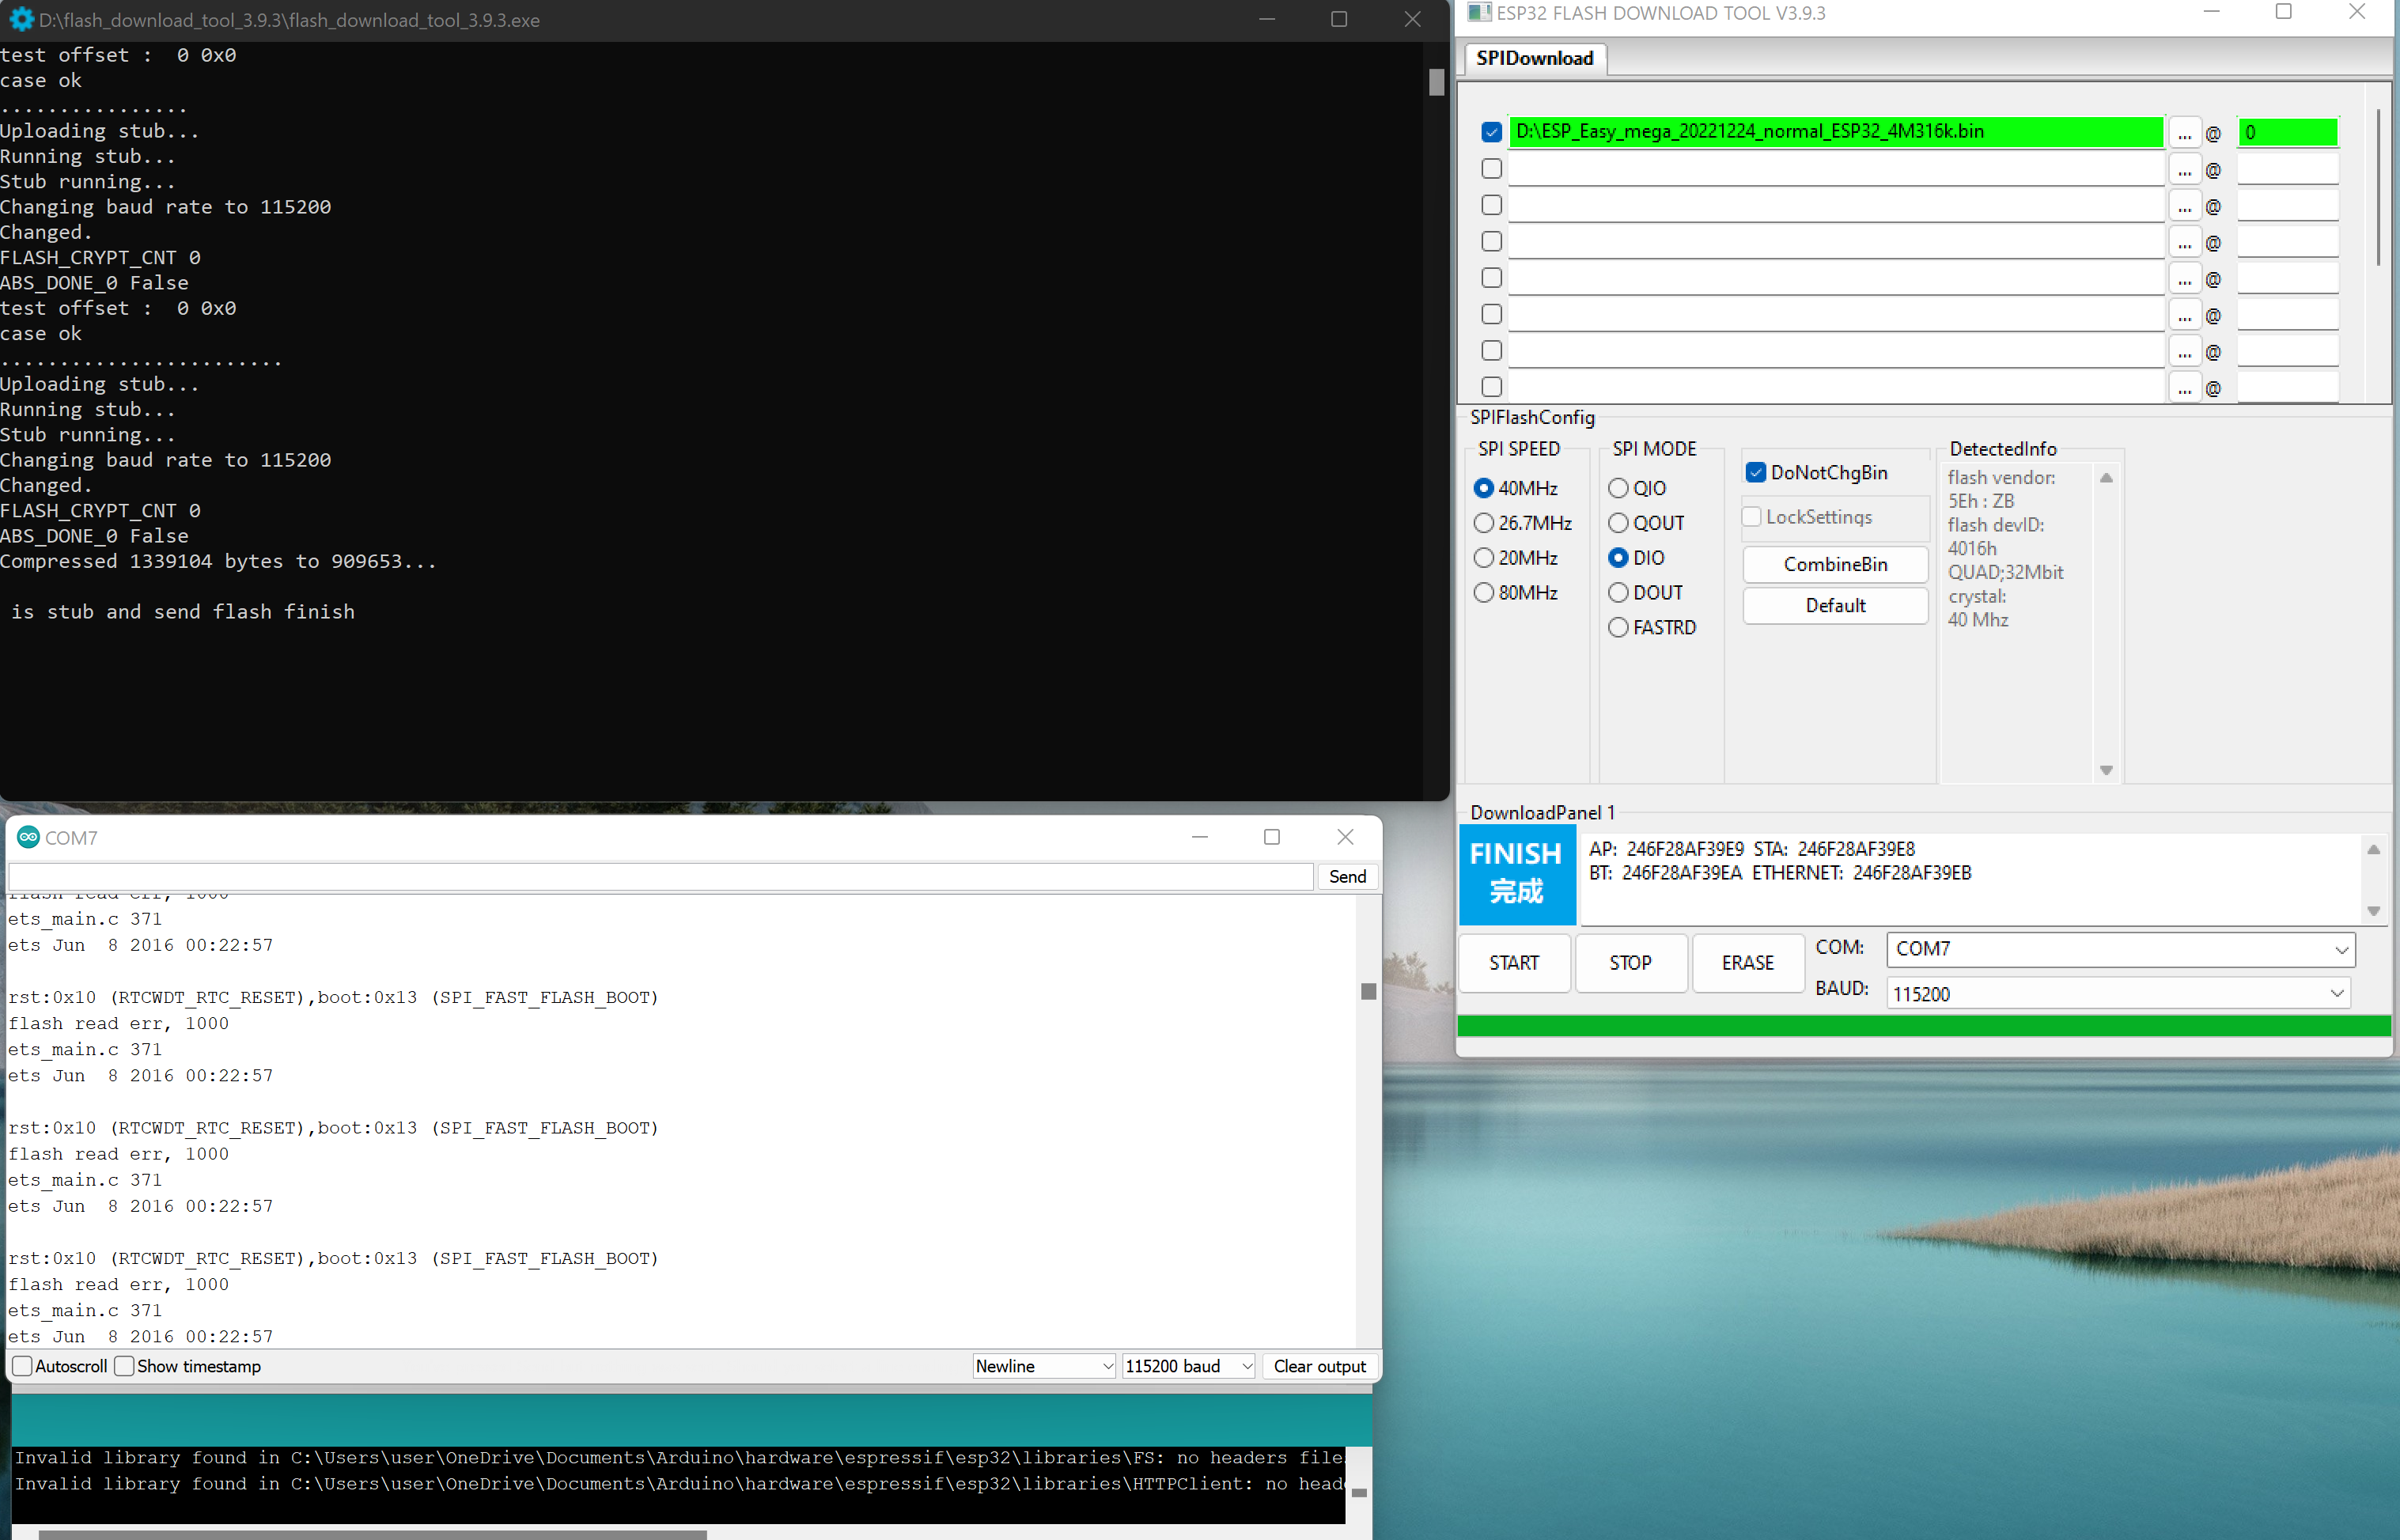2400x1540 pixels.
Task: Click the 'QUAD;32Mbit' detected info text
Action: click(x=2005, y=572)
